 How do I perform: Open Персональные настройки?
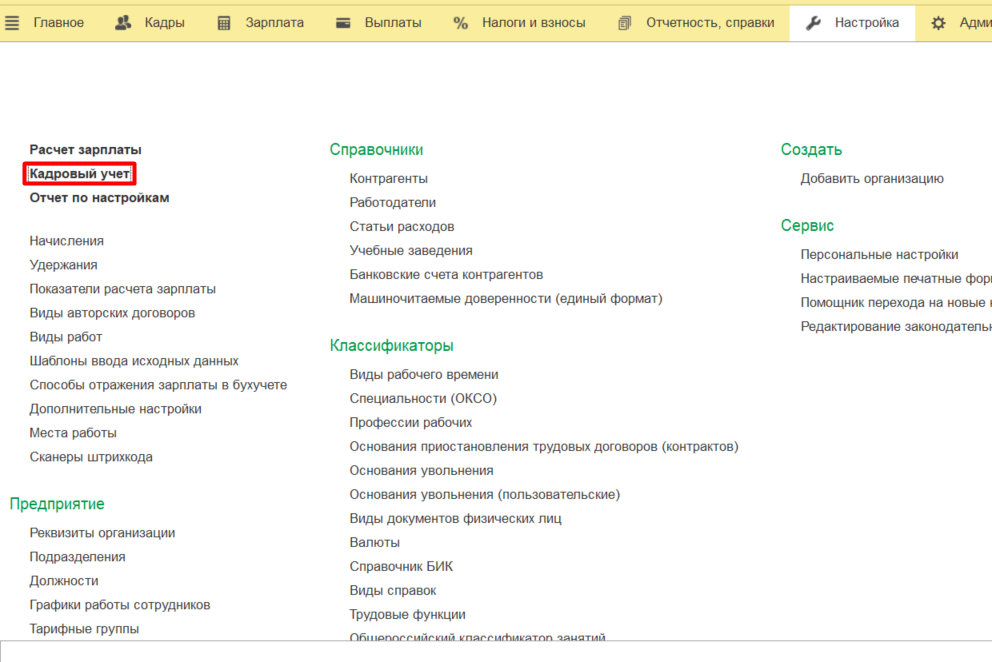click(x=879, y=255)
